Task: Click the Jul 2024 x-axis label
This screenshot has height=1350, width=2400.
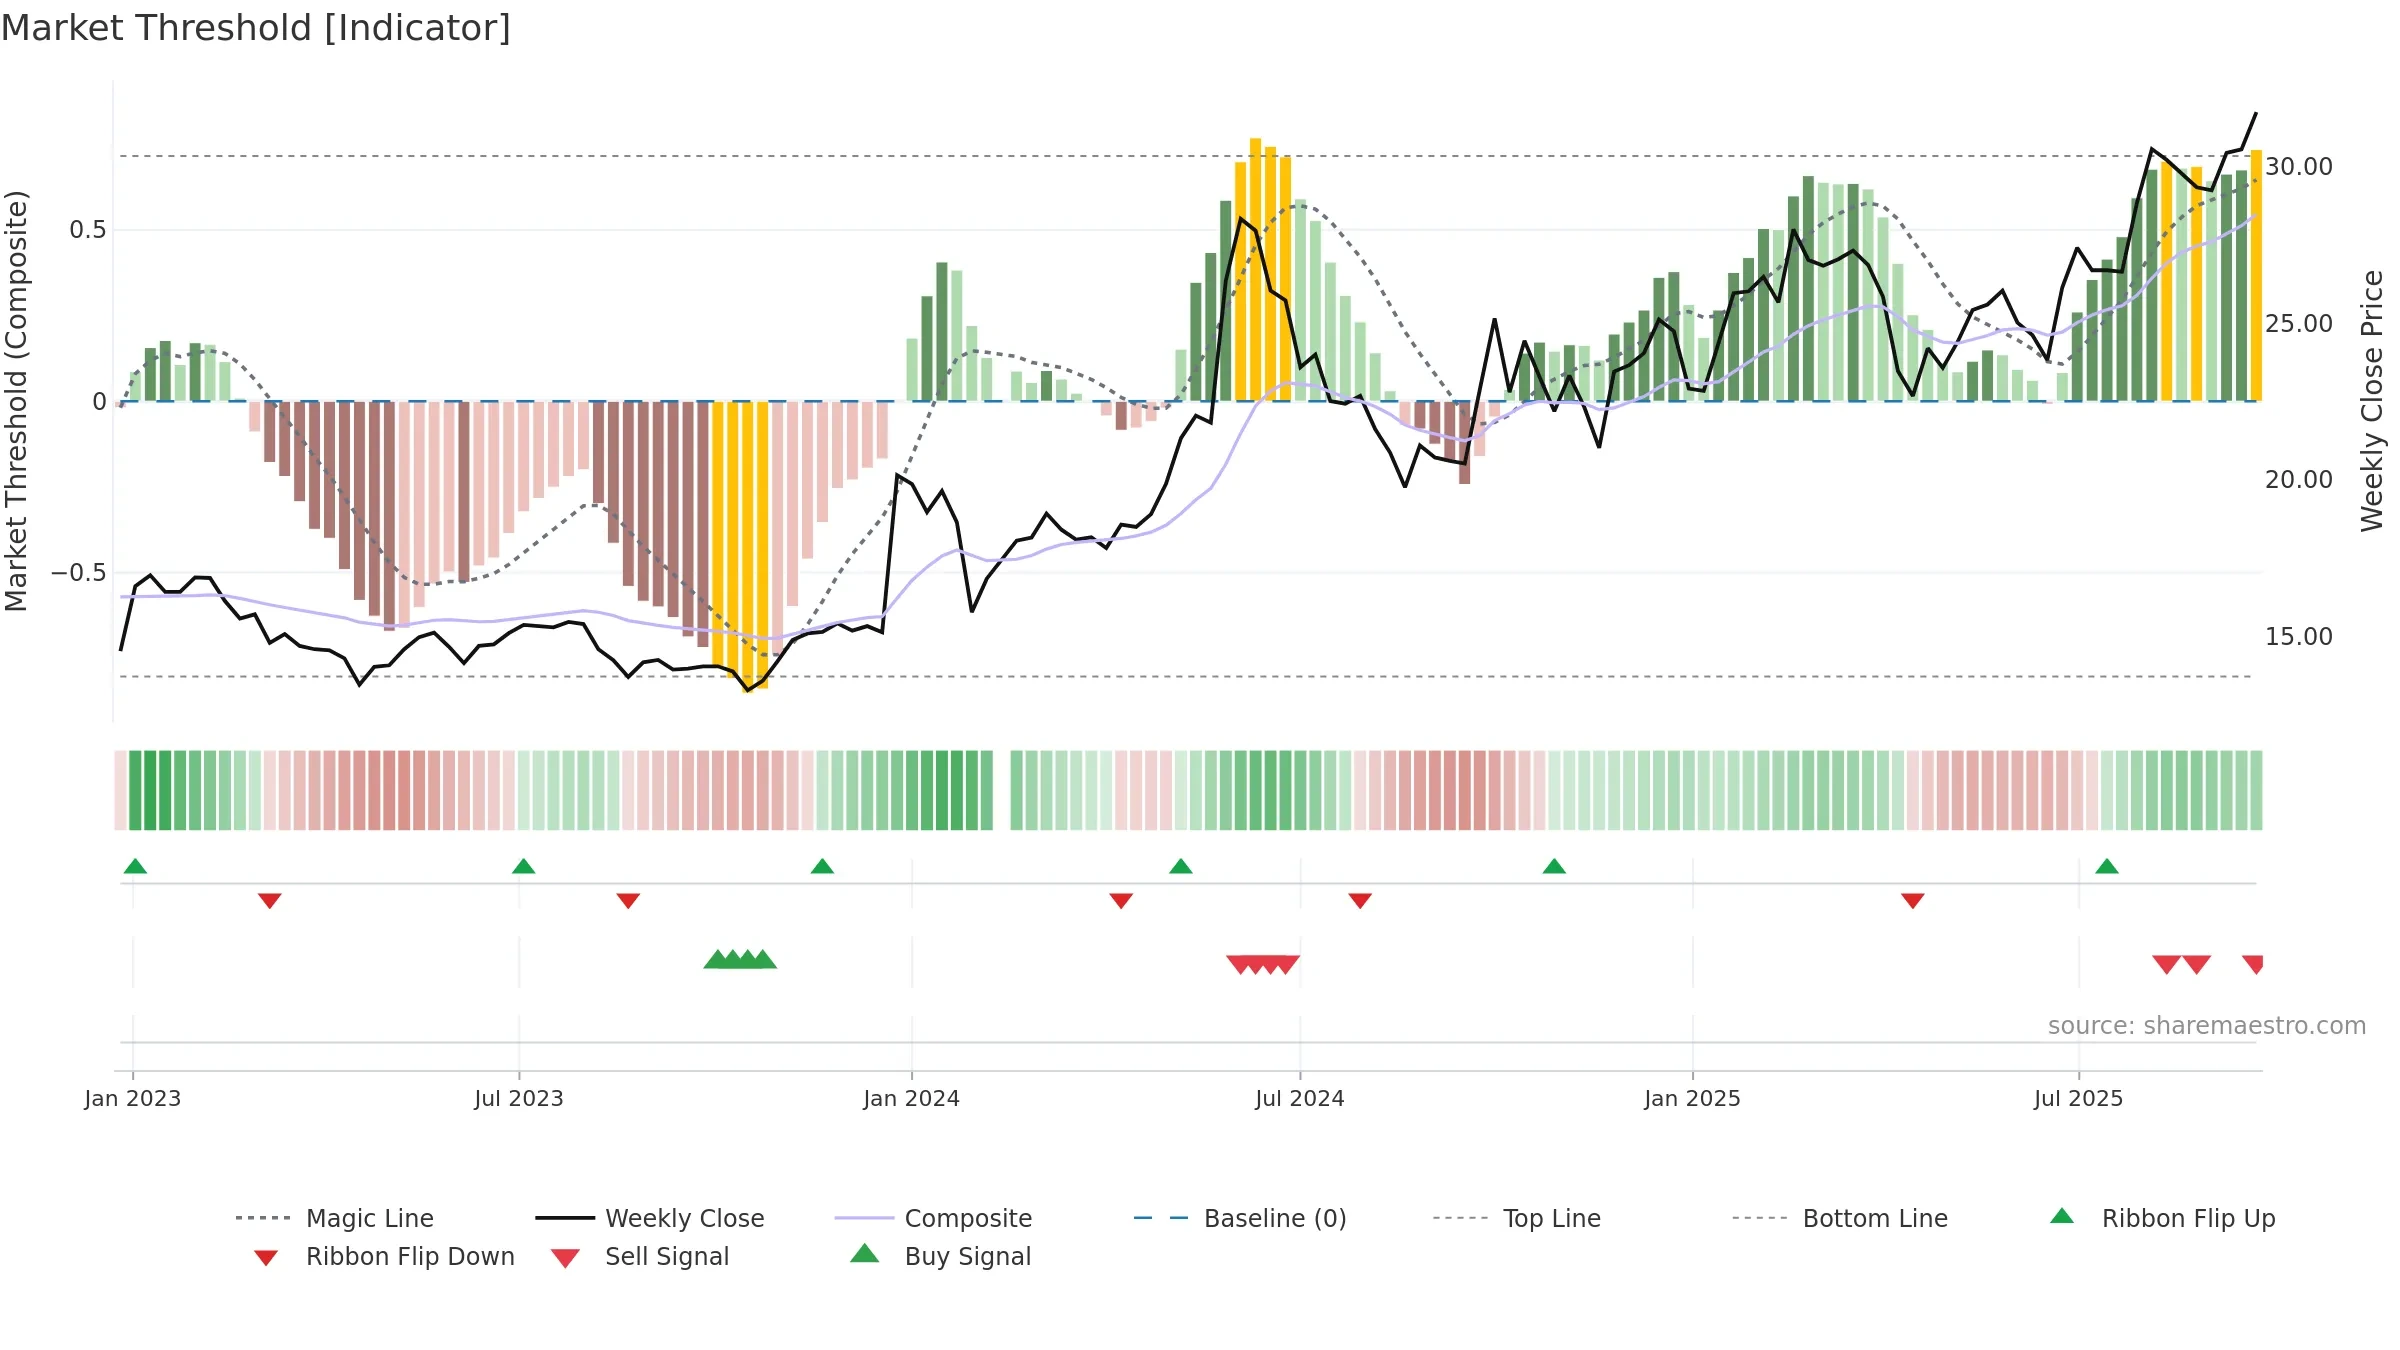Action: [x=1300, y=1099]
